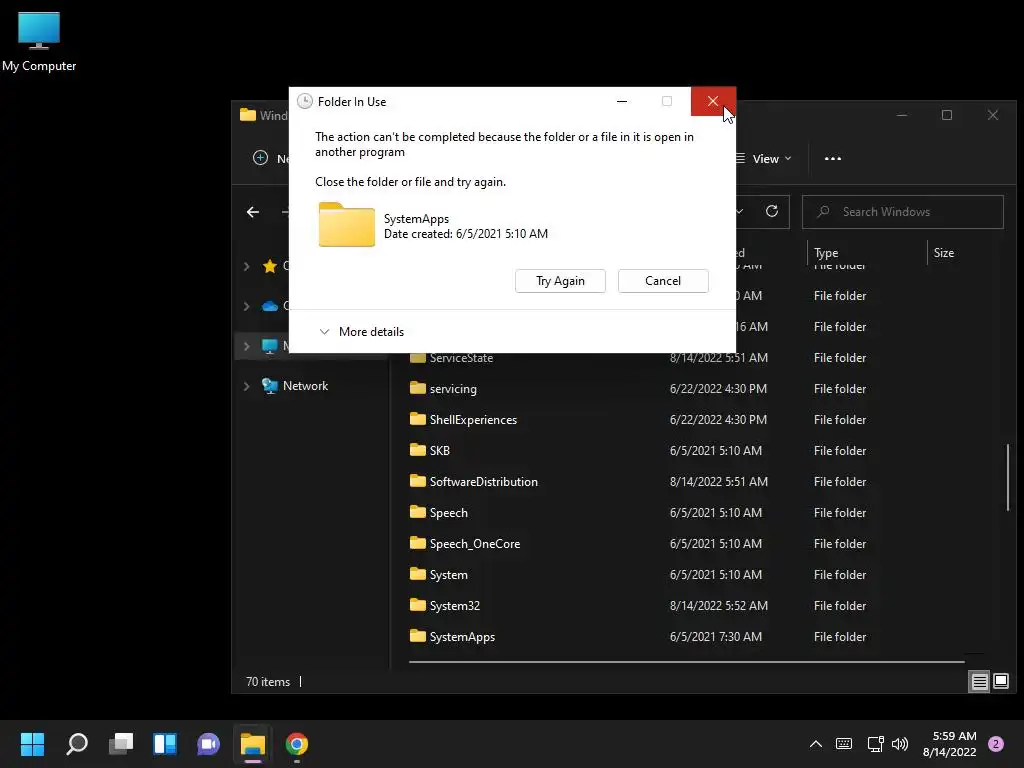Click the New plus icon in Explorer toolbar

260,158
